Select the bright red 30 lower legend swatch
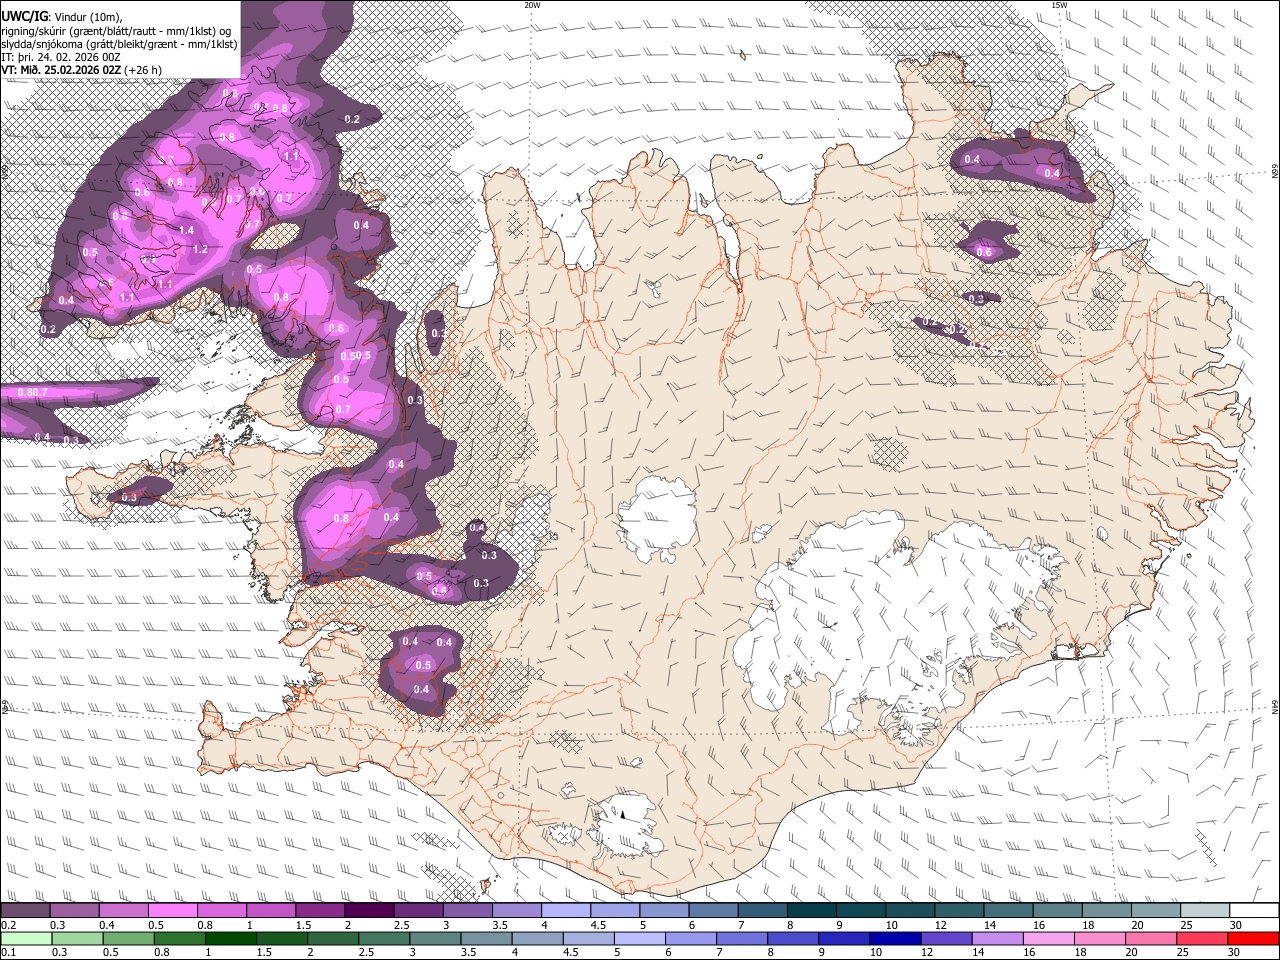The width and height of the screenshot is (1280, 960). click(1254, 939)
